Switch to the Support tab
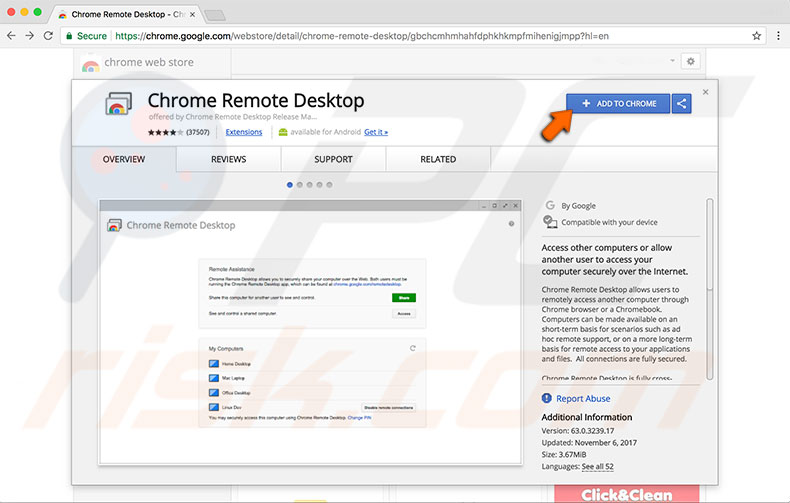790x503 pixels. pyautogui.click(x=334, y=159)
